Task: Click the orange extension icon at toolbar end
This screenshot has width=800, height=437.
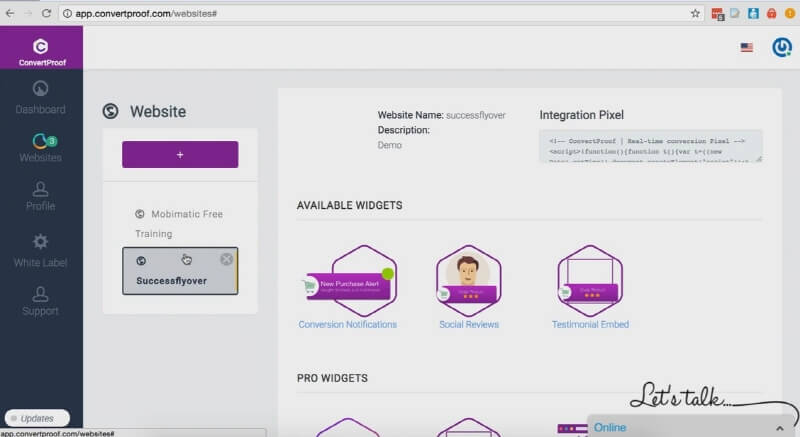Action: click(790, 14)
